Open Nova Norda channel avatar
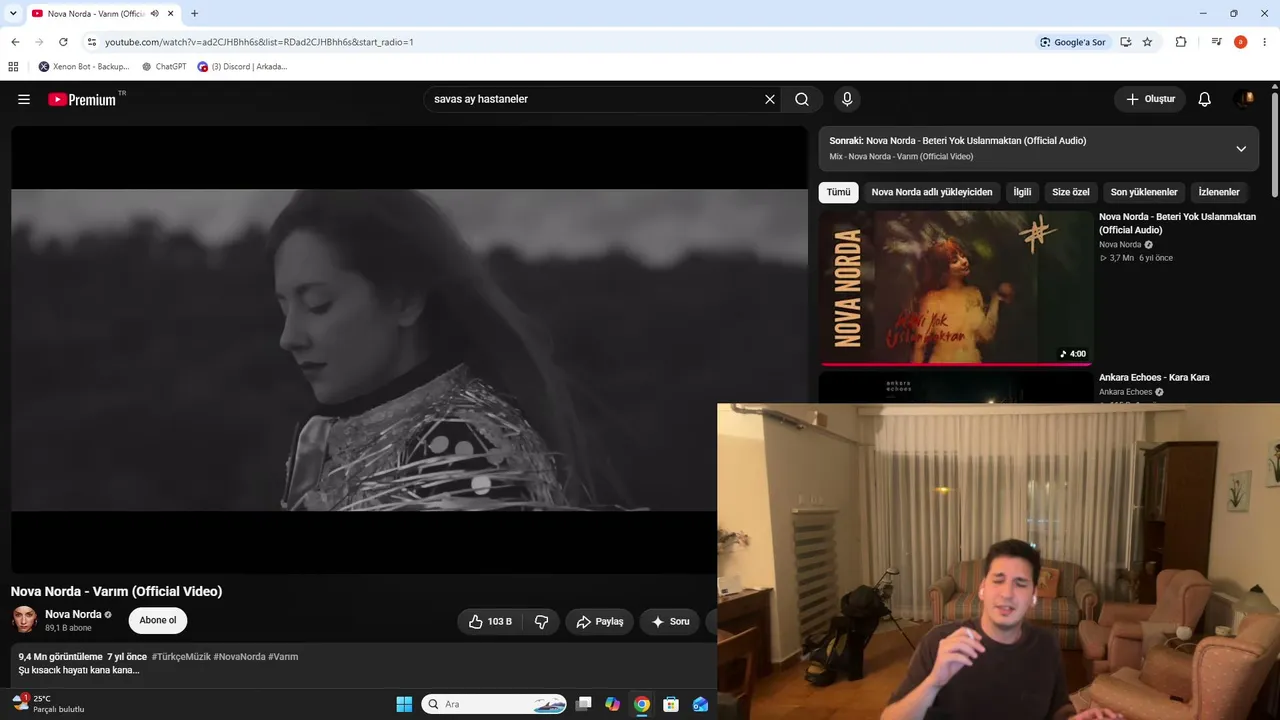Screen dimensions: 1280x720 click(25, 620)
